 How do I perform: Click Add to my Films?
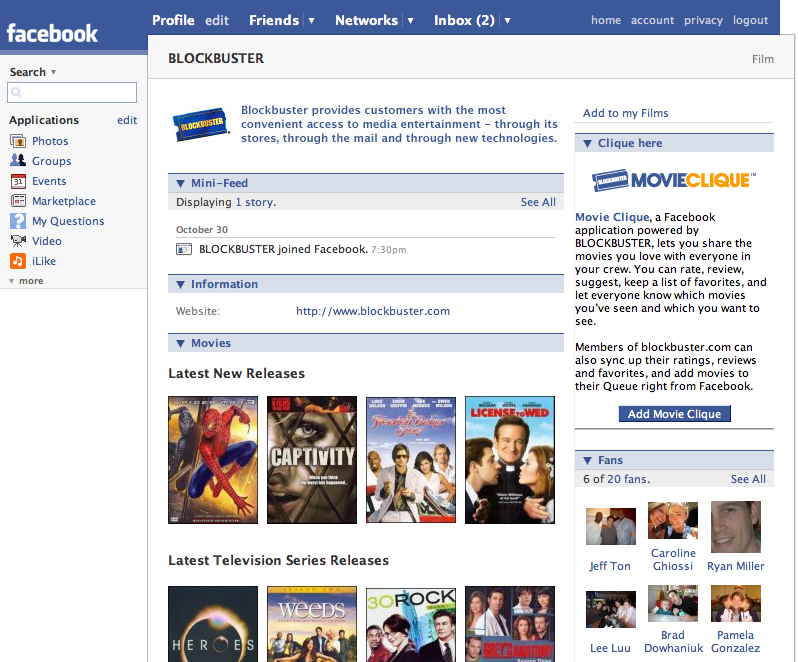pyautogui.click(x=625, y=113)
